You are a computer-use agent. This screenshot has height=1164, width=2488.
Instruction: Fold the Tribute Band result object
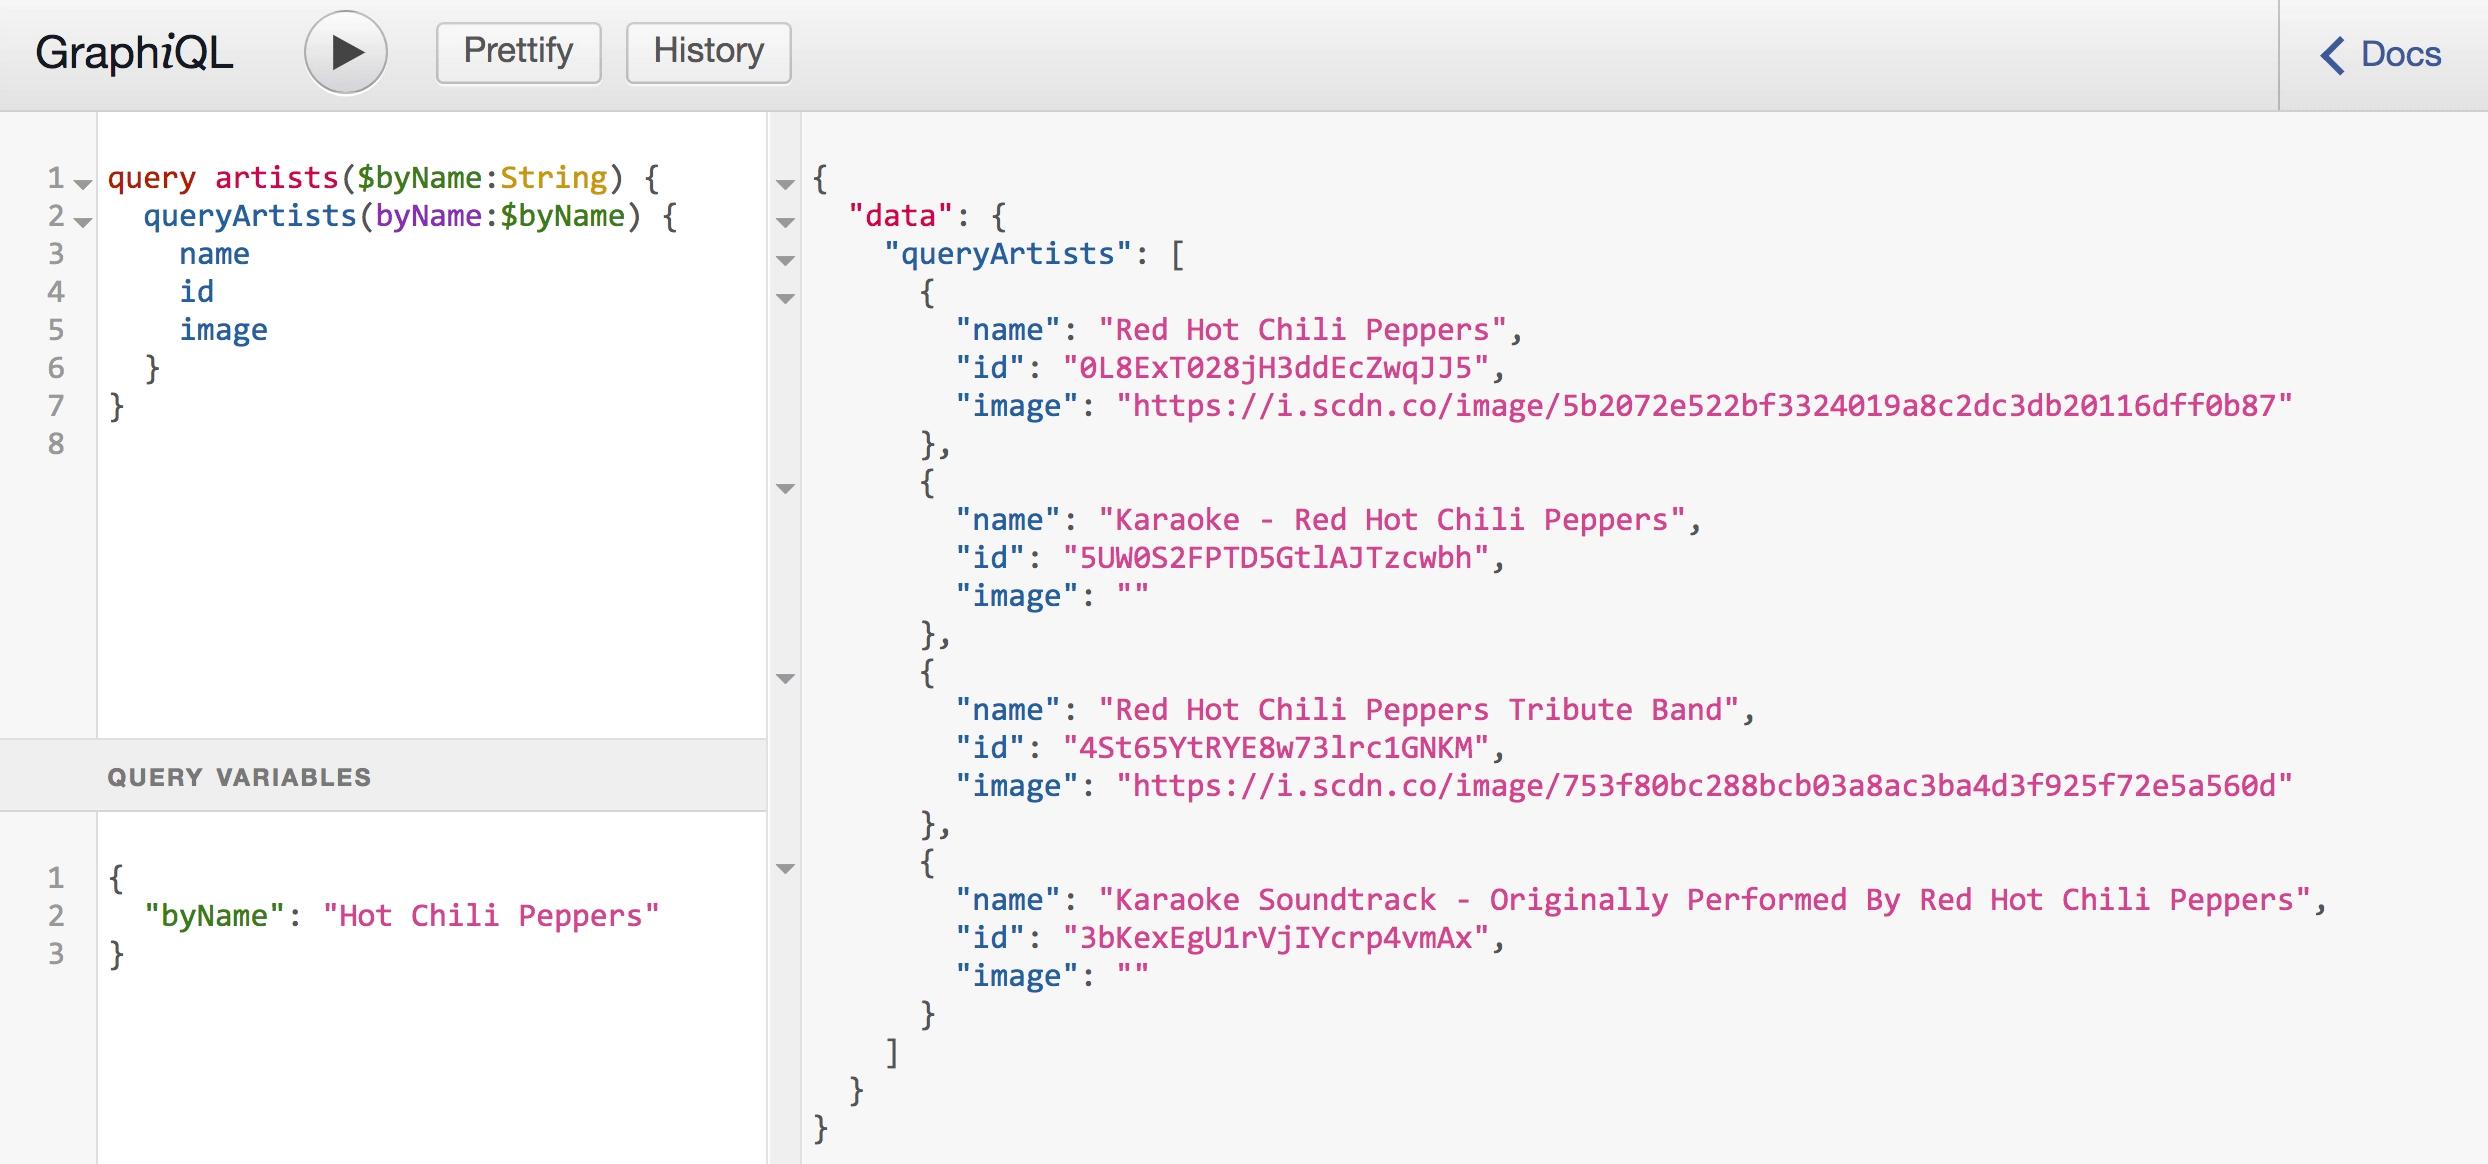pos(786,678)
